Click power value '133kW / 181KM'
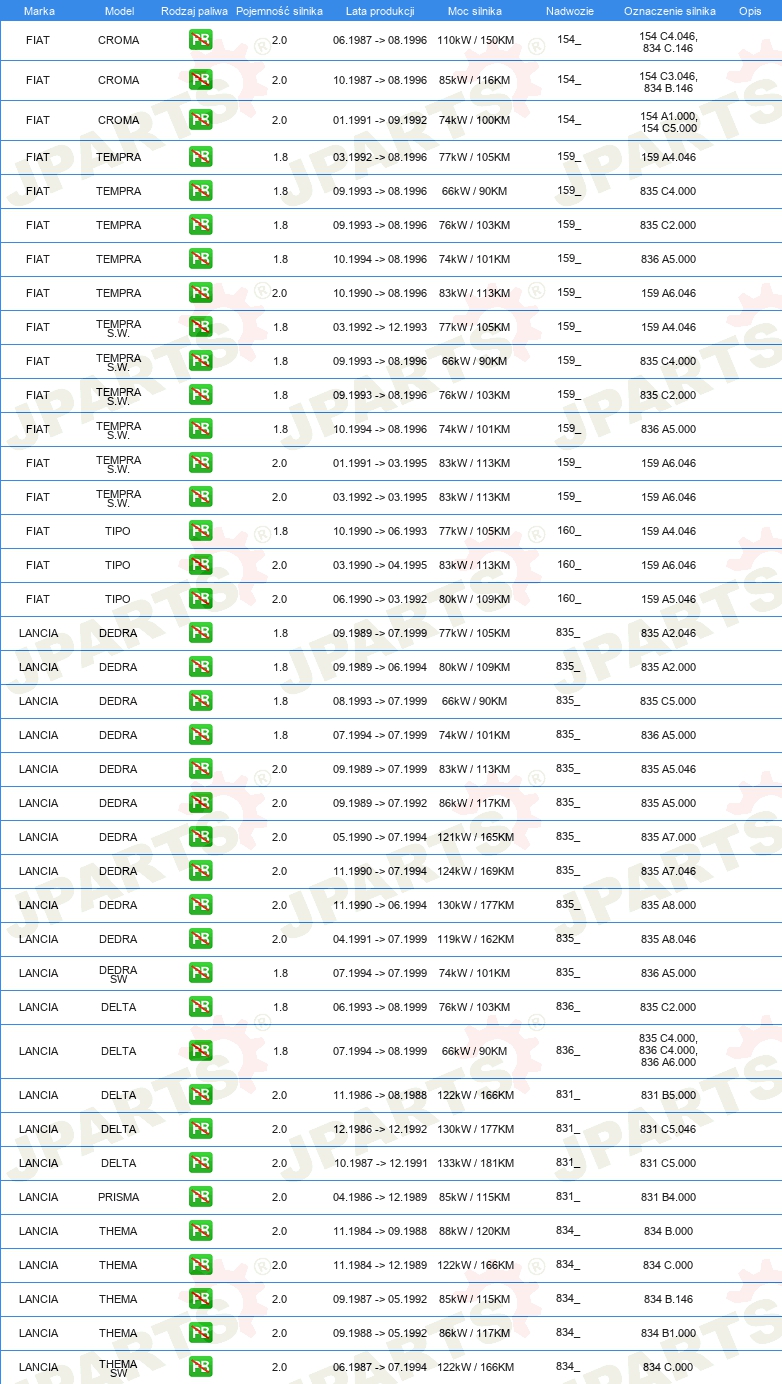 pyautogui.click(x=475, y=1163)
